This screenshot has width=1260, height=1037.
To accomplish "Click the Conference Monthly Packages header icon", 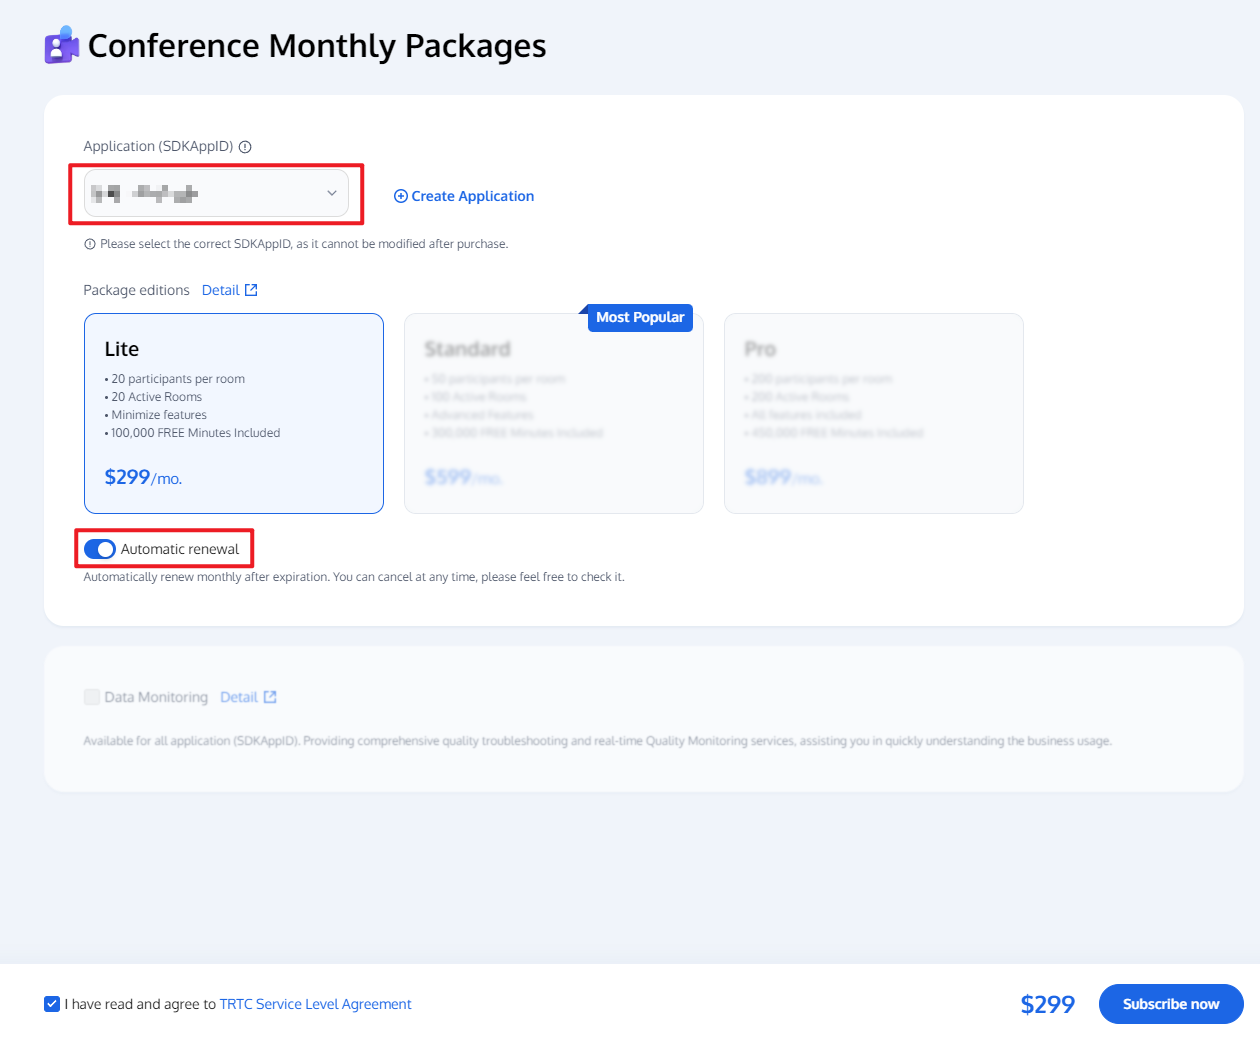I will pos(62,44).
